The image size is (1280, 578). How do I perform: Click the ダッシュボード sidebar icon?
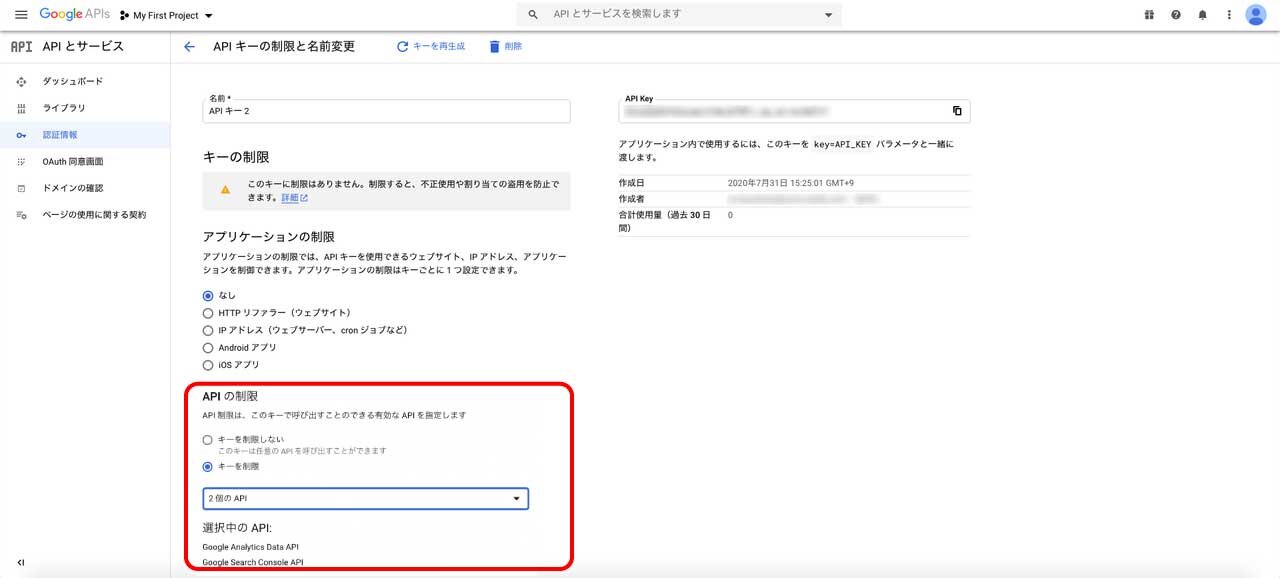21,81
